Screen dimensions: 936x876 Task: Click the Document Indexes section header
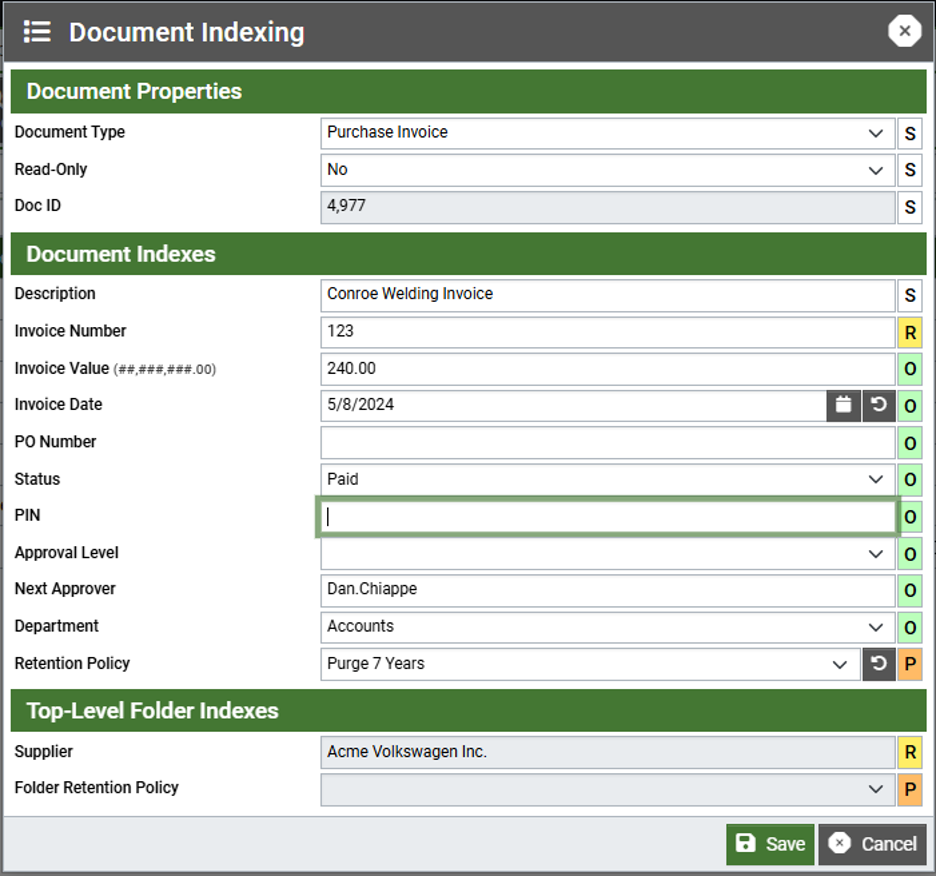click(x=469, y=254)
